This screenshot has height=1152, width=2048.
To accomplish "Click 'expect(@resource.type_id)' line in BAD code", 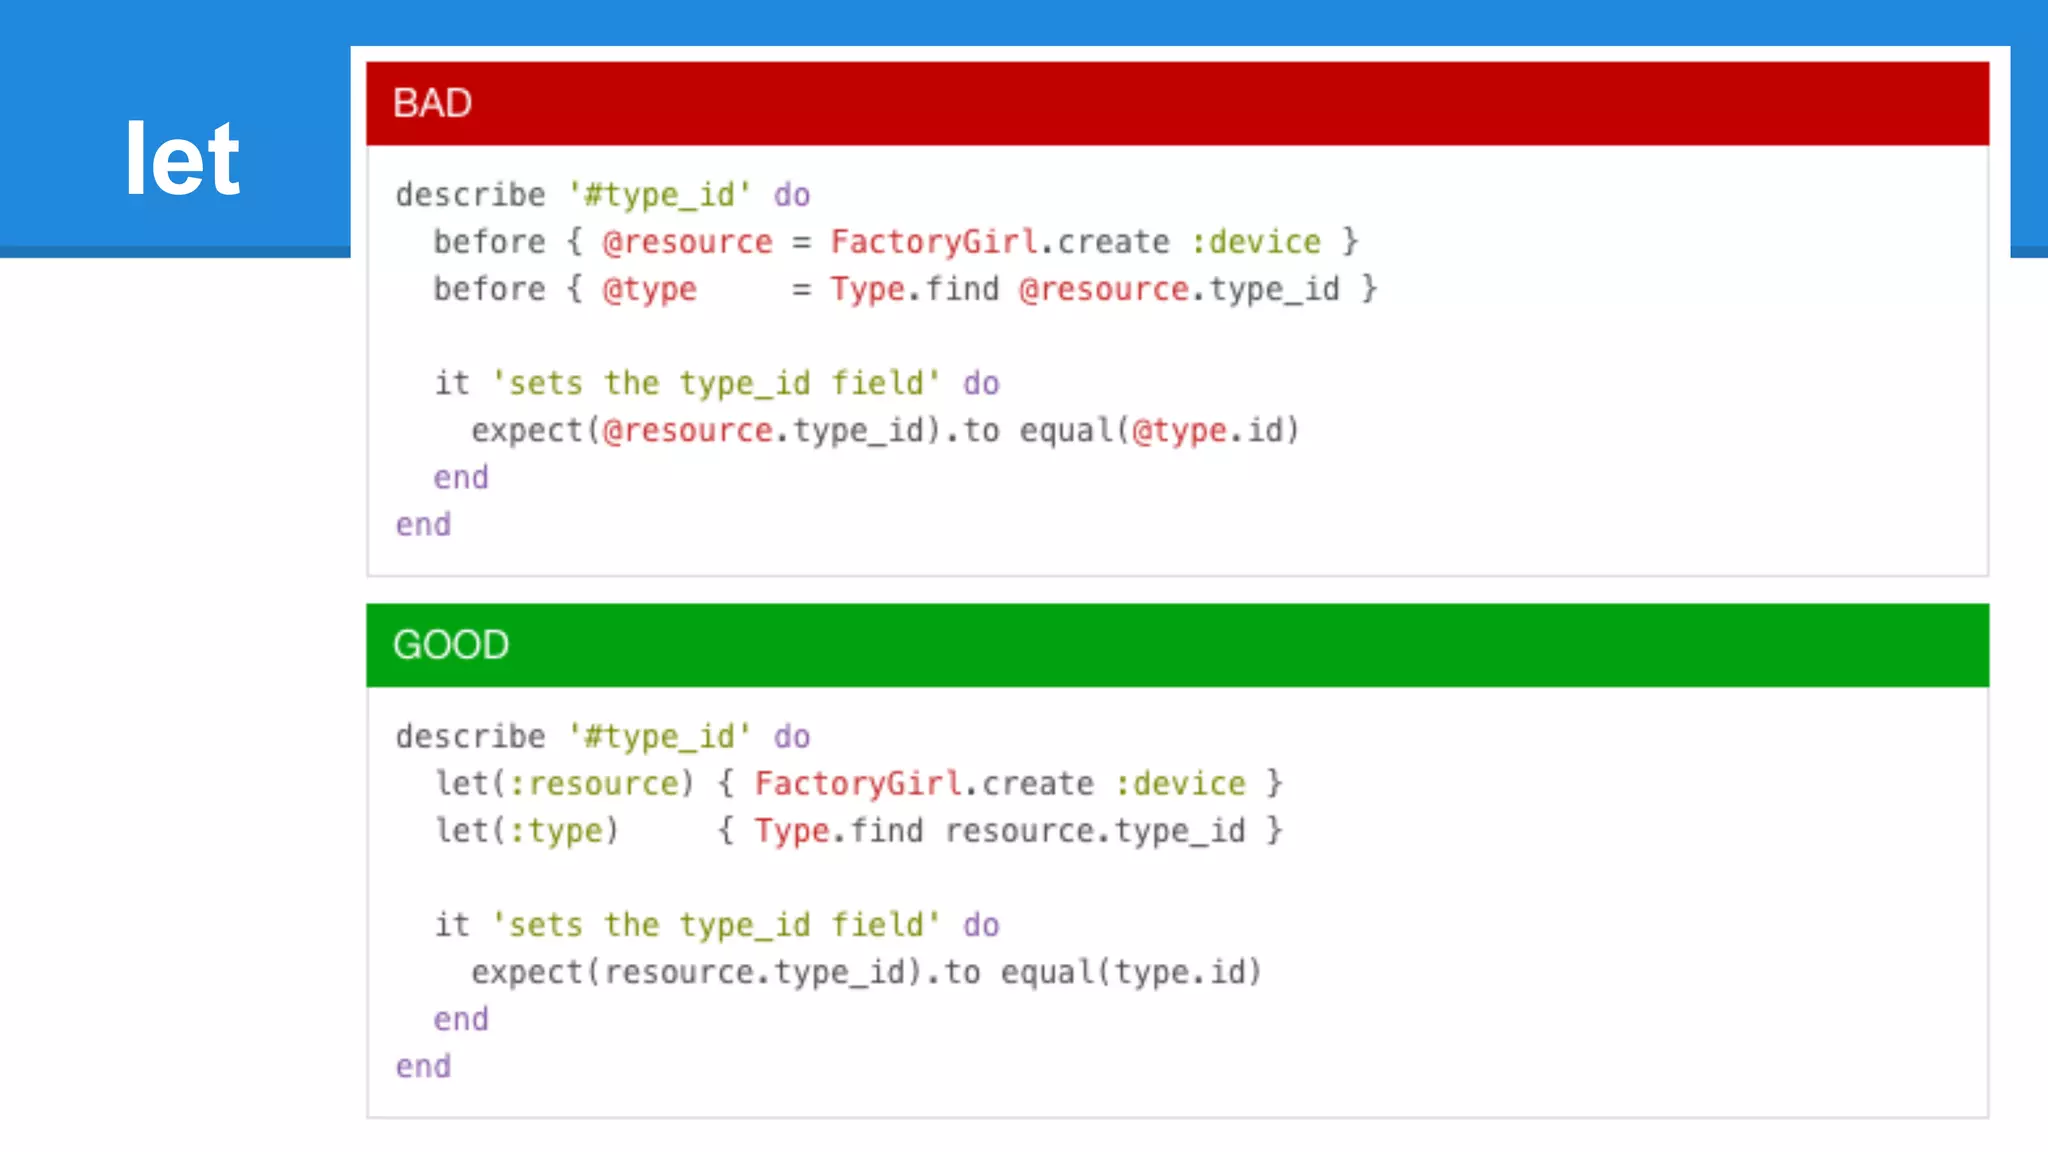I will 706,431.
